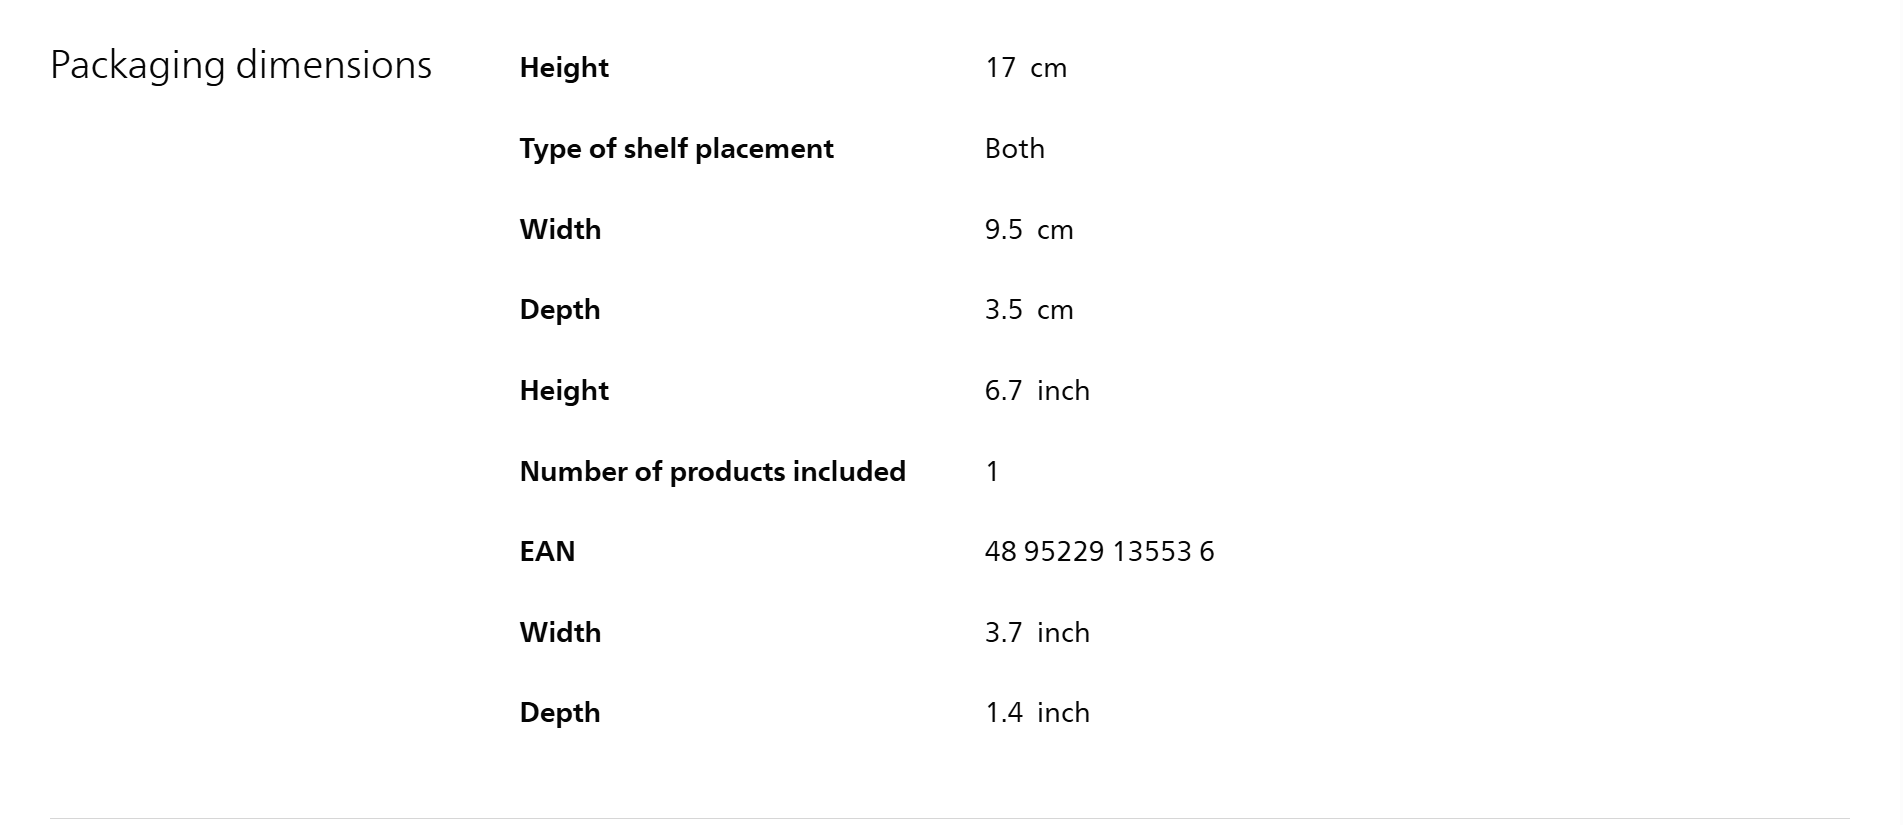Click the Height label beside 17 cm
This screenshot has width=1903, height=825.
[x=564, y=68]
